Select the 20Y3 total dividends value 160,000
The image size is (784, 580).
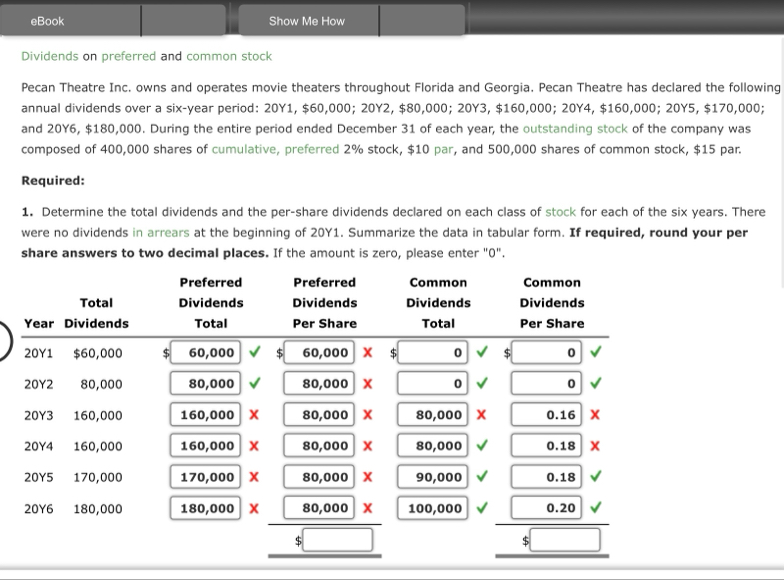[98, 416]
